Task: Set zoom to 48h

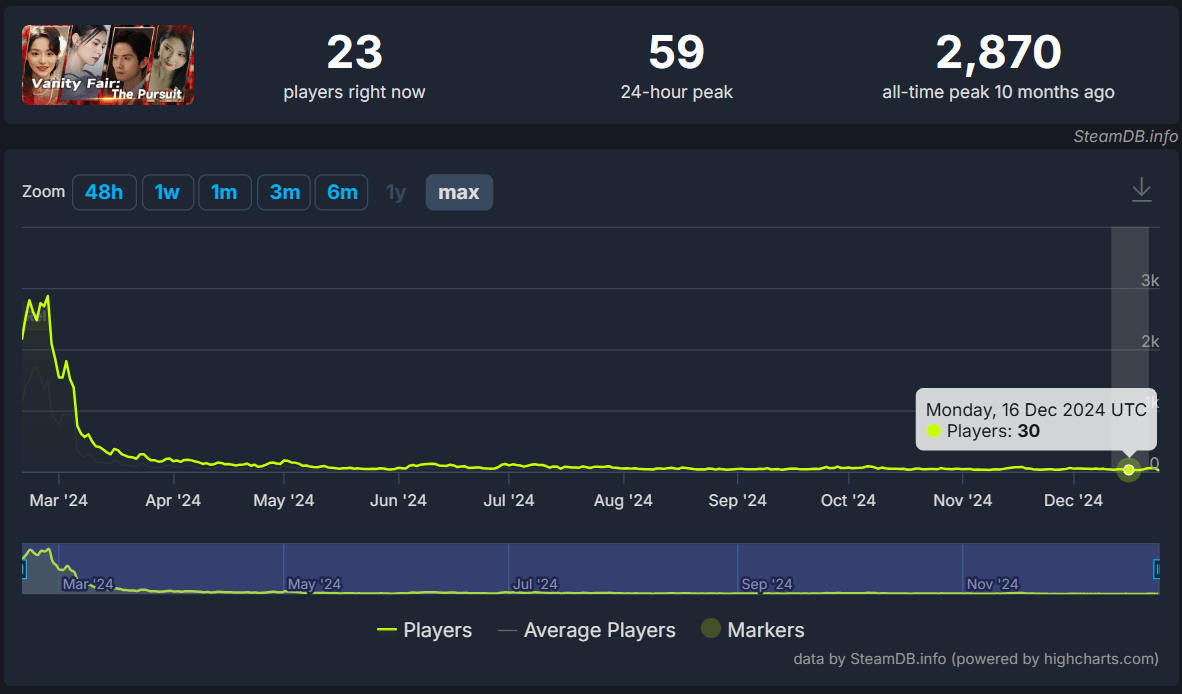Action: point(104,192)
